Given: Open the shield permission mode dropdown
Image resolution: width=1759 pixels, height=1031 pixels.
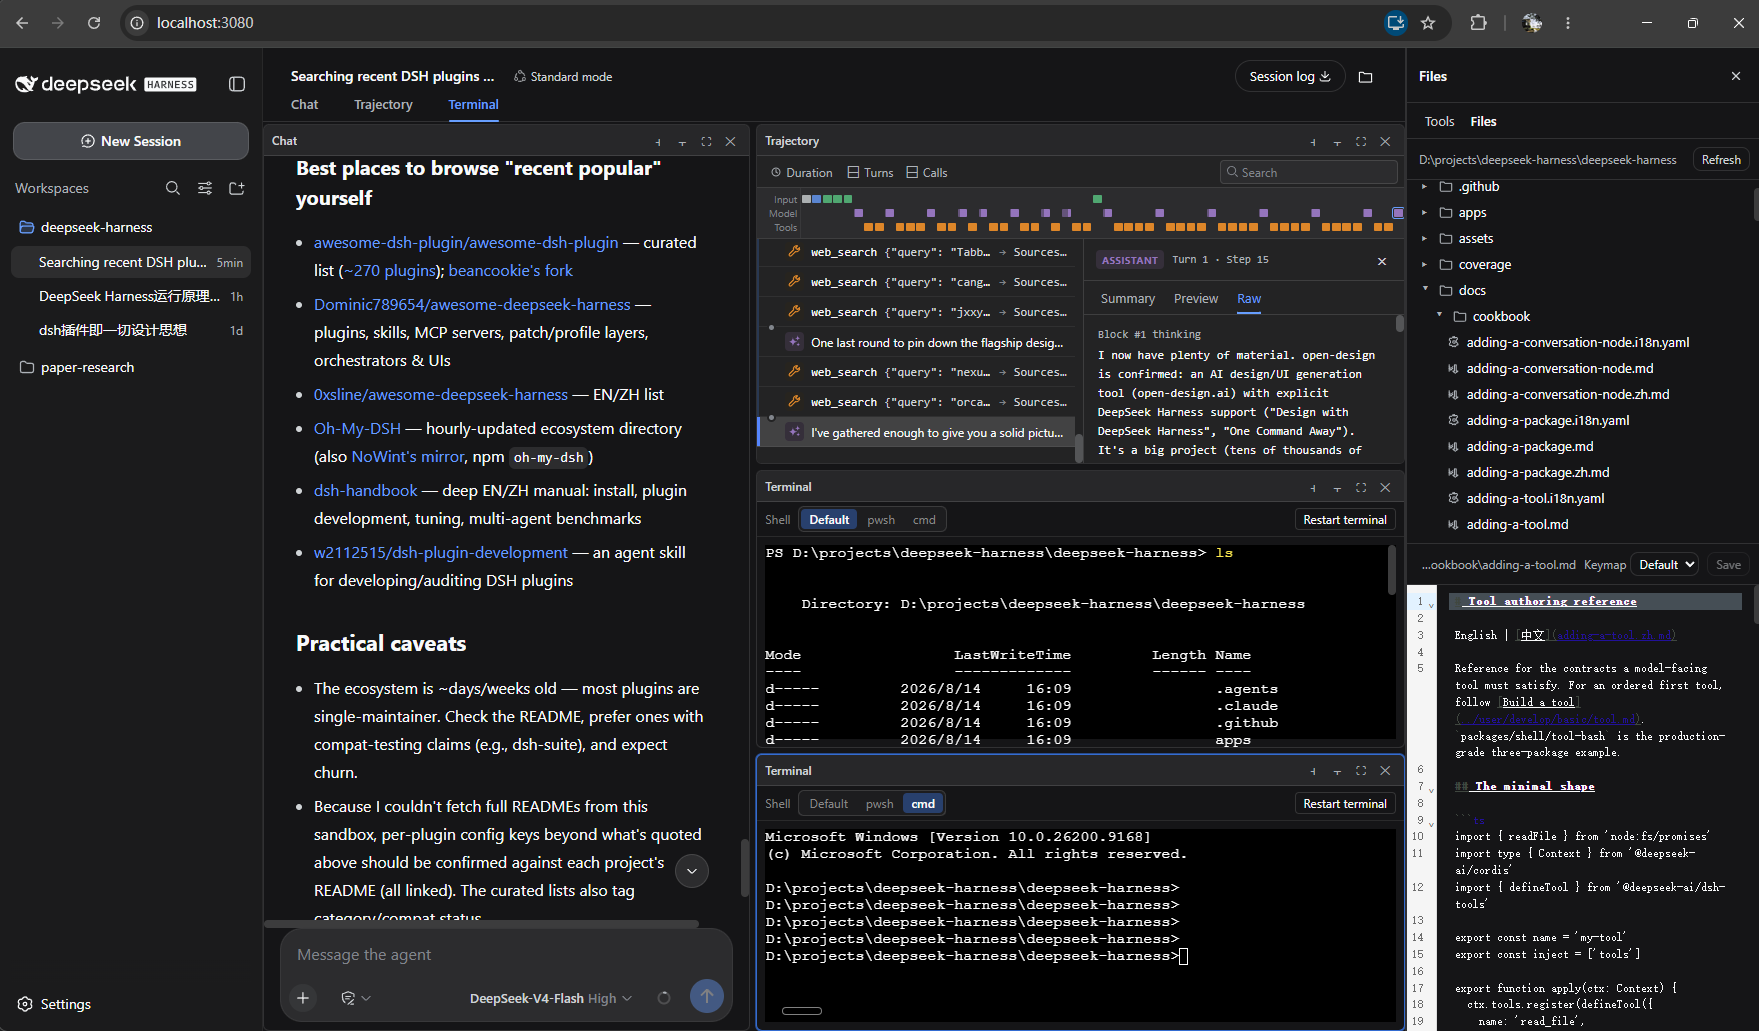Looking at the screenshot, I should click(356, 998).
